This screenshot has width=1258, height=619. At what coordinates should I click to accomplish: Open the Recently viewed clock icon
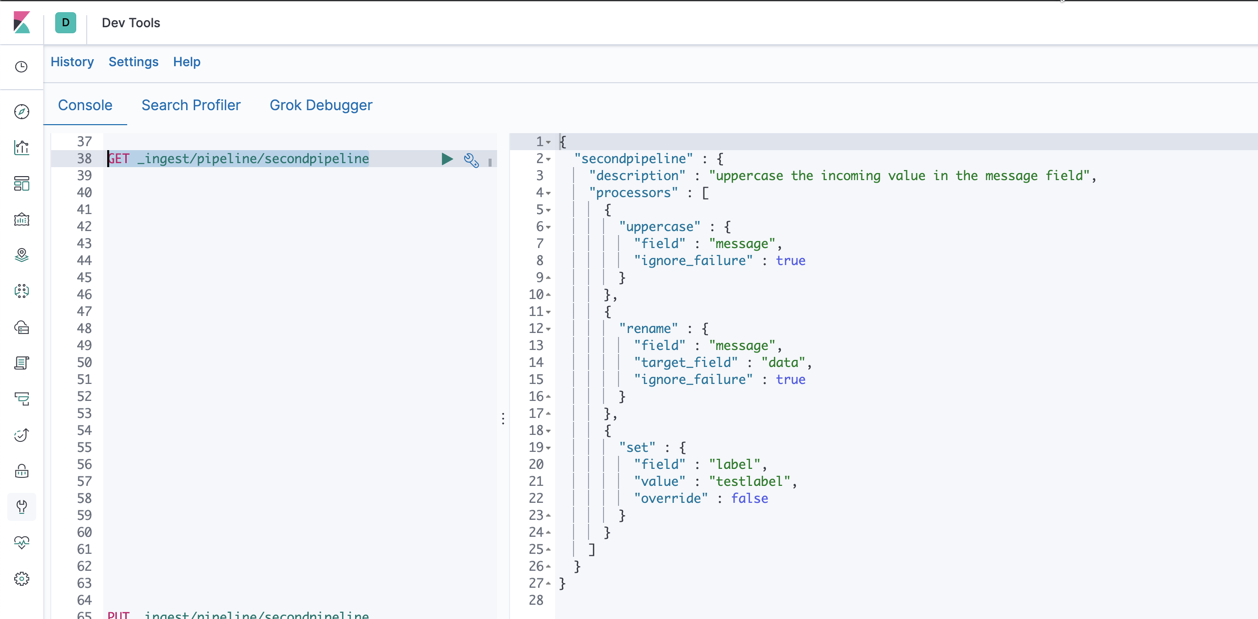tap(21, 67)
